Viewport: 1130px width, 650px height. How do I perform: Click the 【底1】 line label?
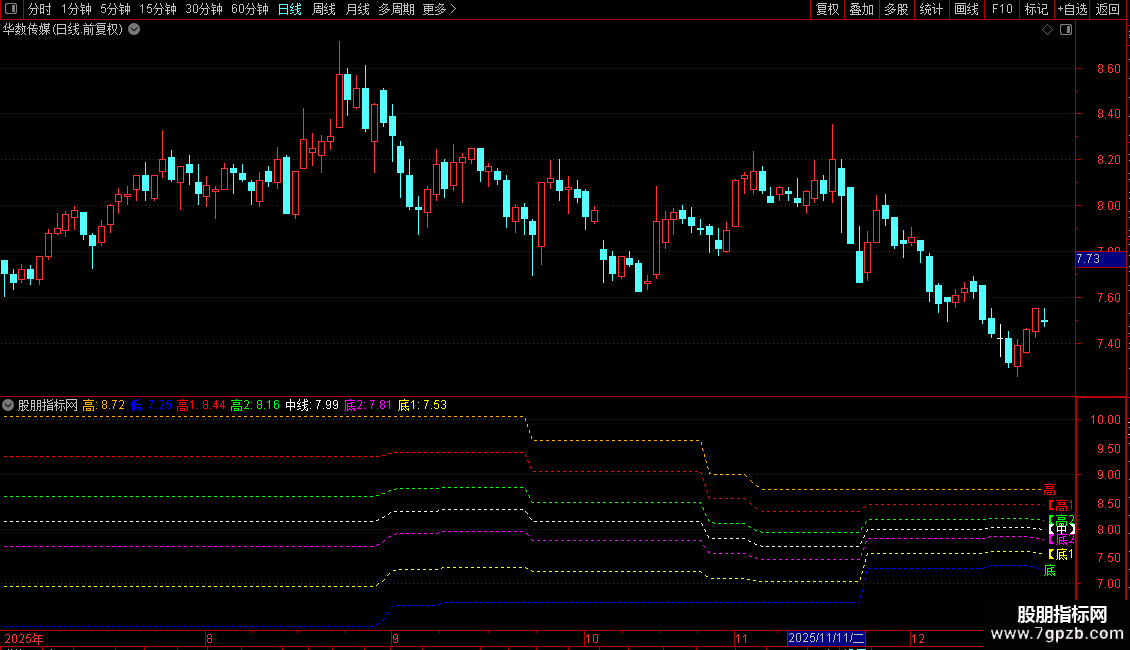(1061, 554)
